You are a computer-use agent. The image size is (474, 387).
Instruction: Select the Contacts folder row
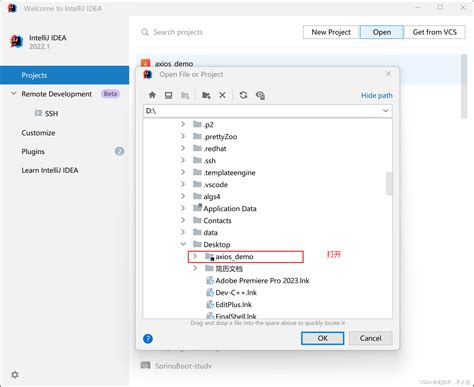[268, 221]
